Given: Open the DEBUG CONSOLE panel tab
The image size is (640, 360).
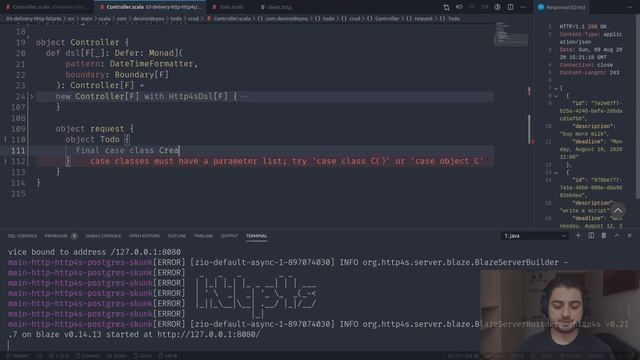Looking at the screenshot, I should 103,236.
